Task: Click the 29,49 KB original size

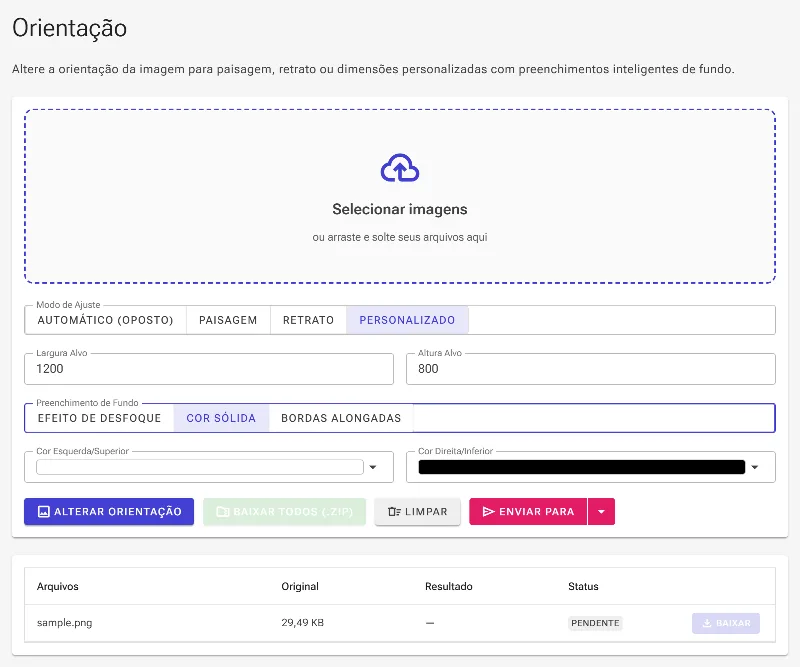Action: (302, 623)
